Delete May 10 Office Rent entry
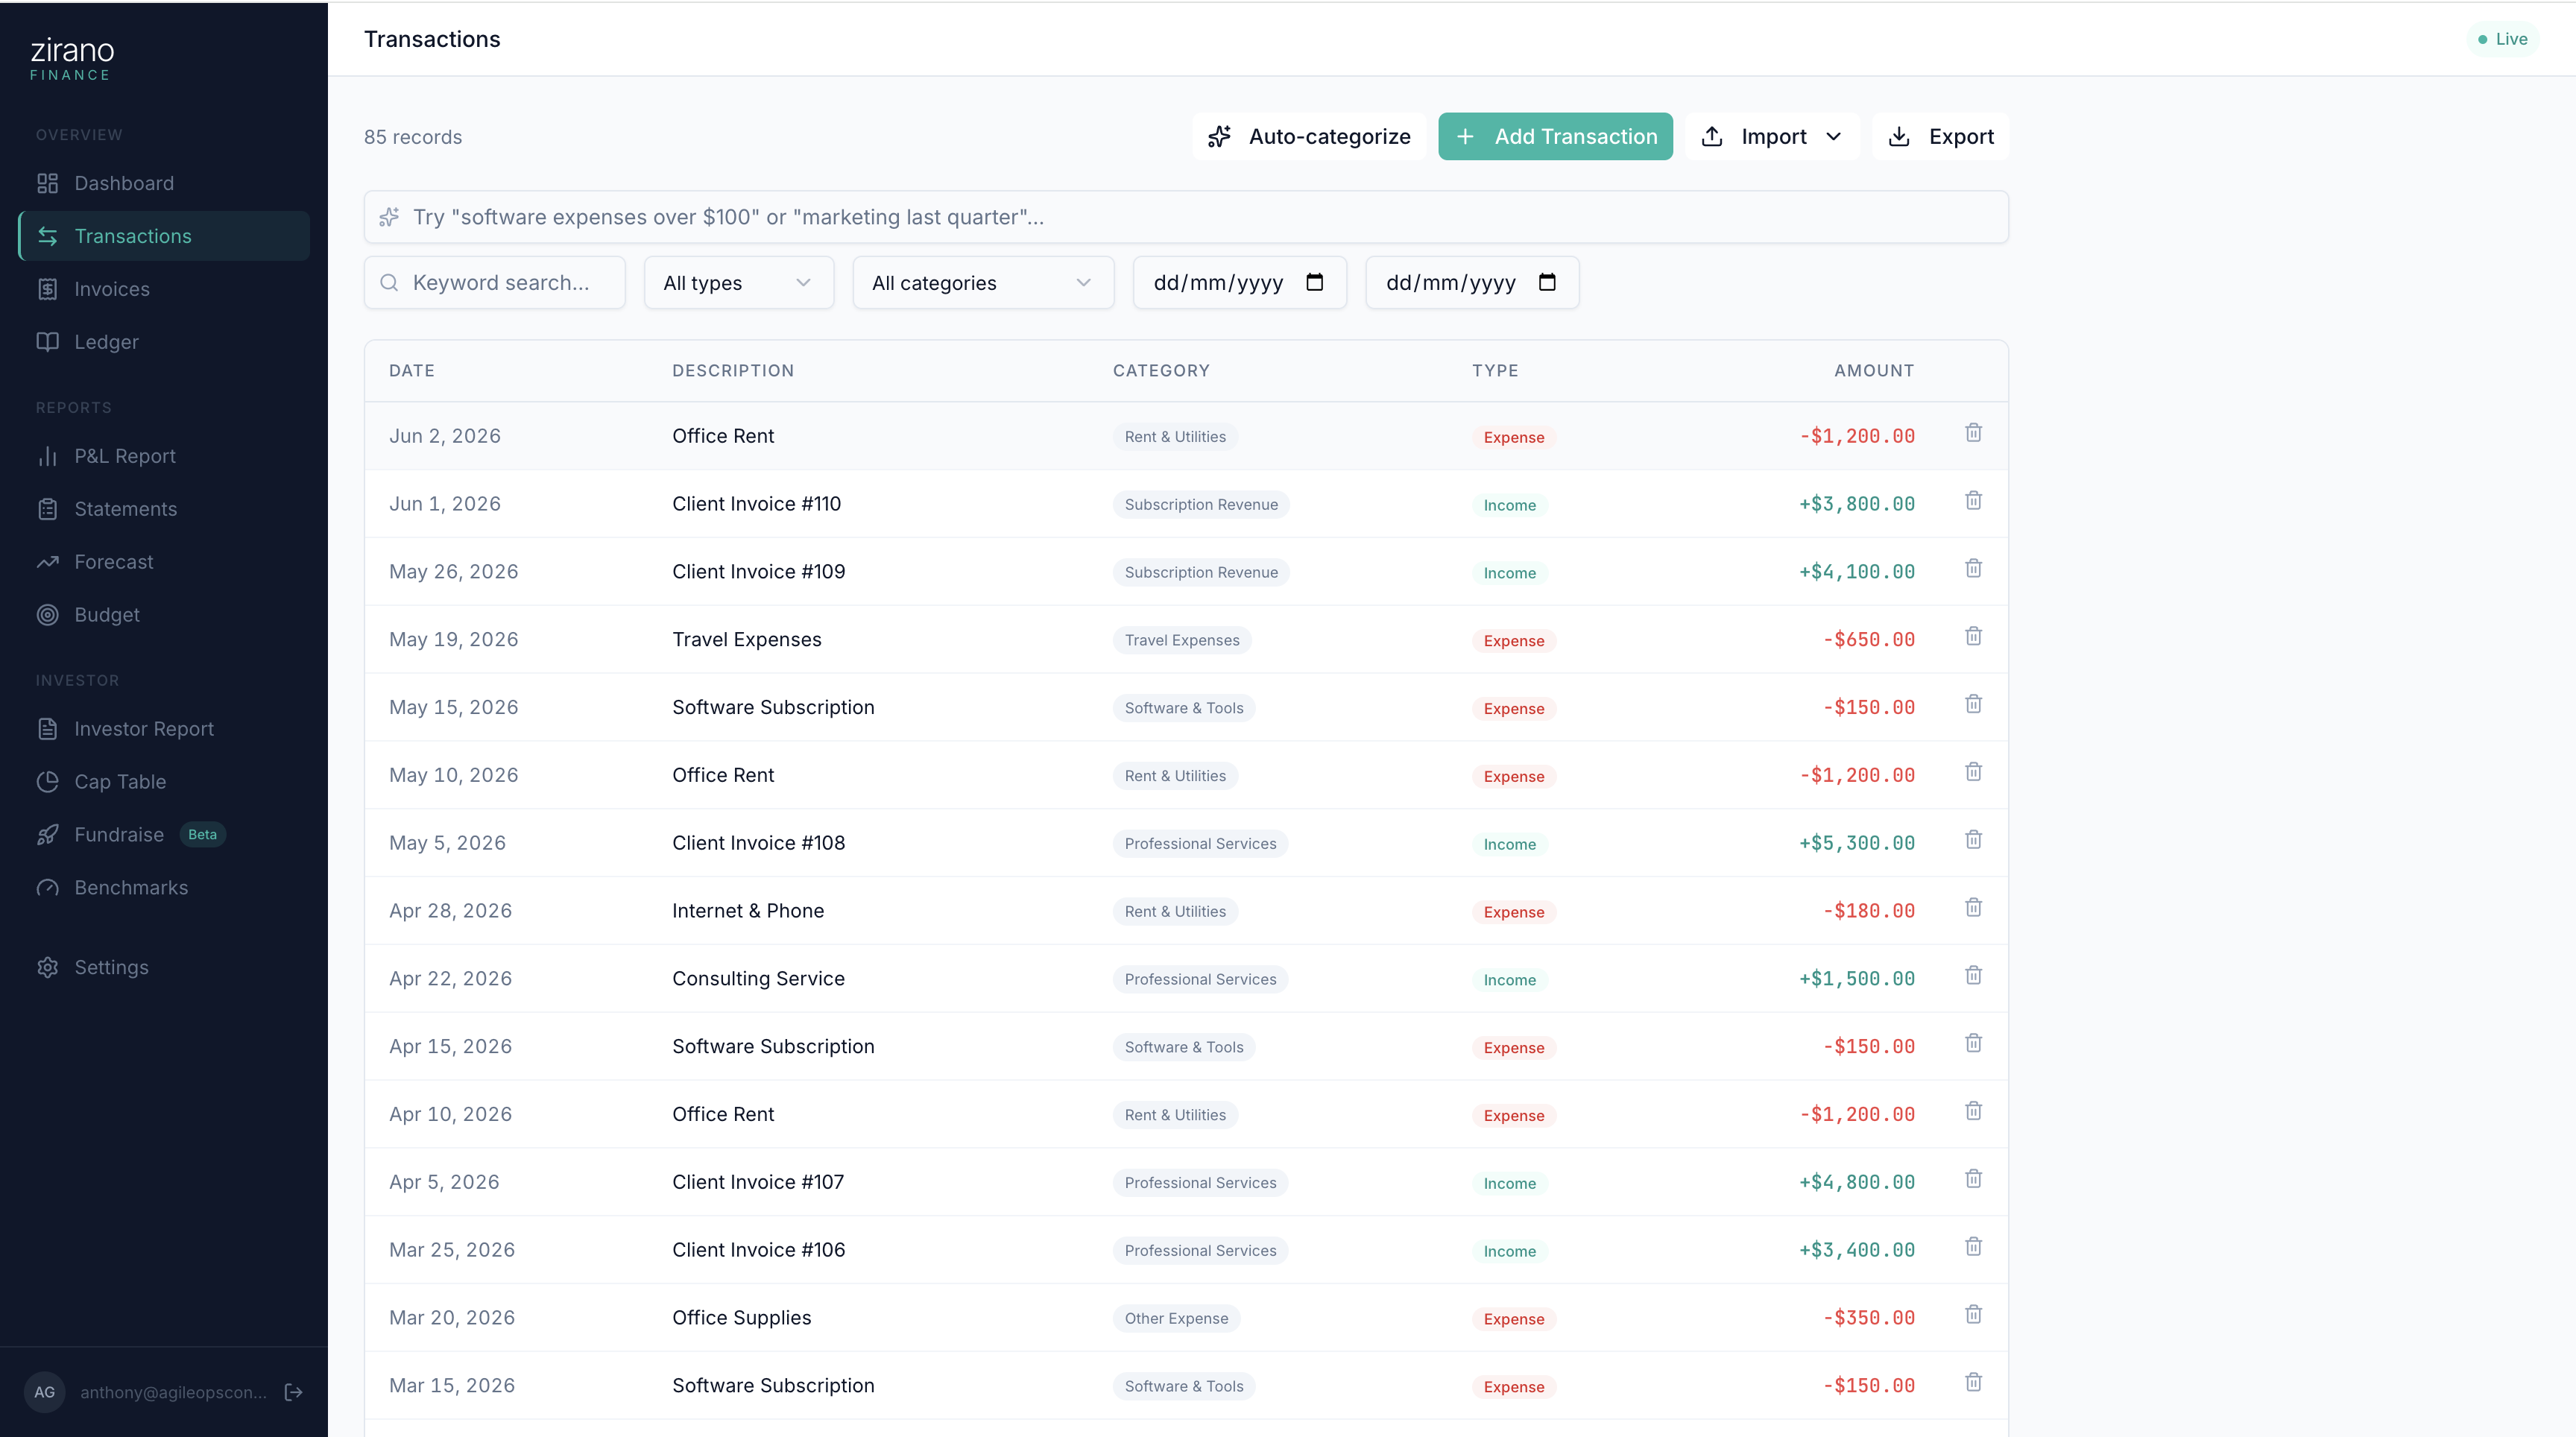This screenshot has width=2576, height=1437. coord(1973,772)
